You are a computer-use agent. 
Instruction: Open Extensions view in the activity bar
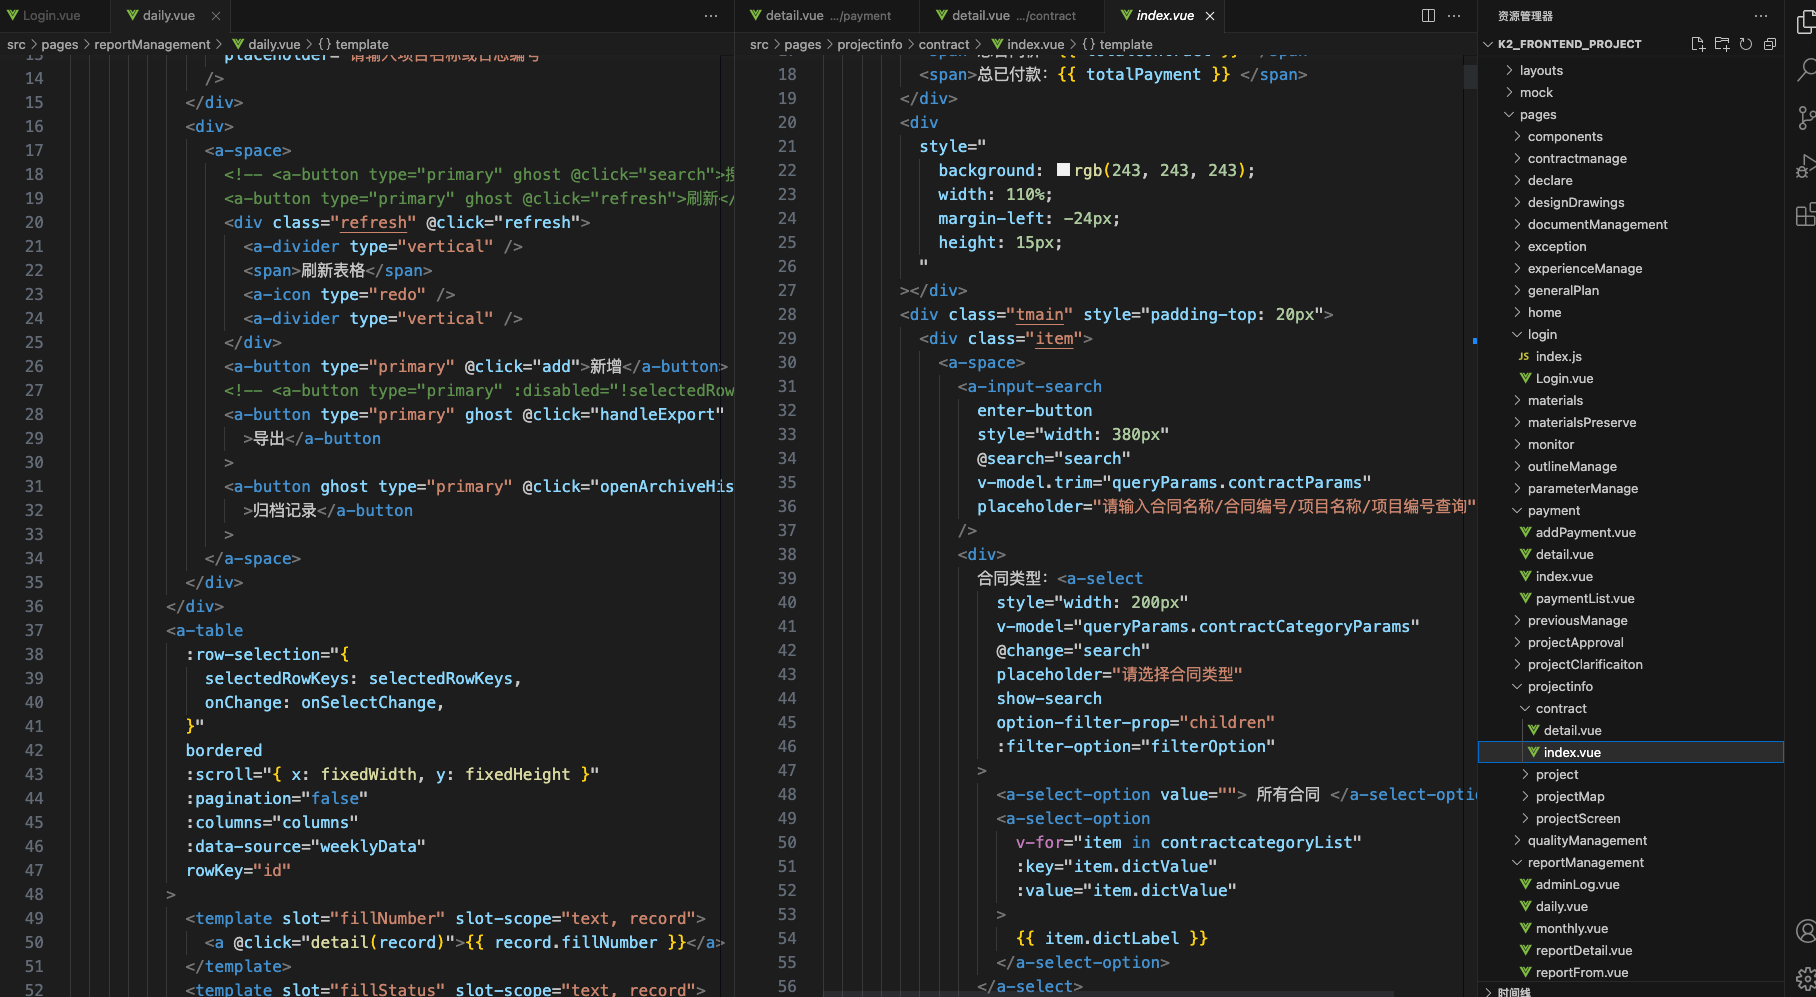(1805, 214)
